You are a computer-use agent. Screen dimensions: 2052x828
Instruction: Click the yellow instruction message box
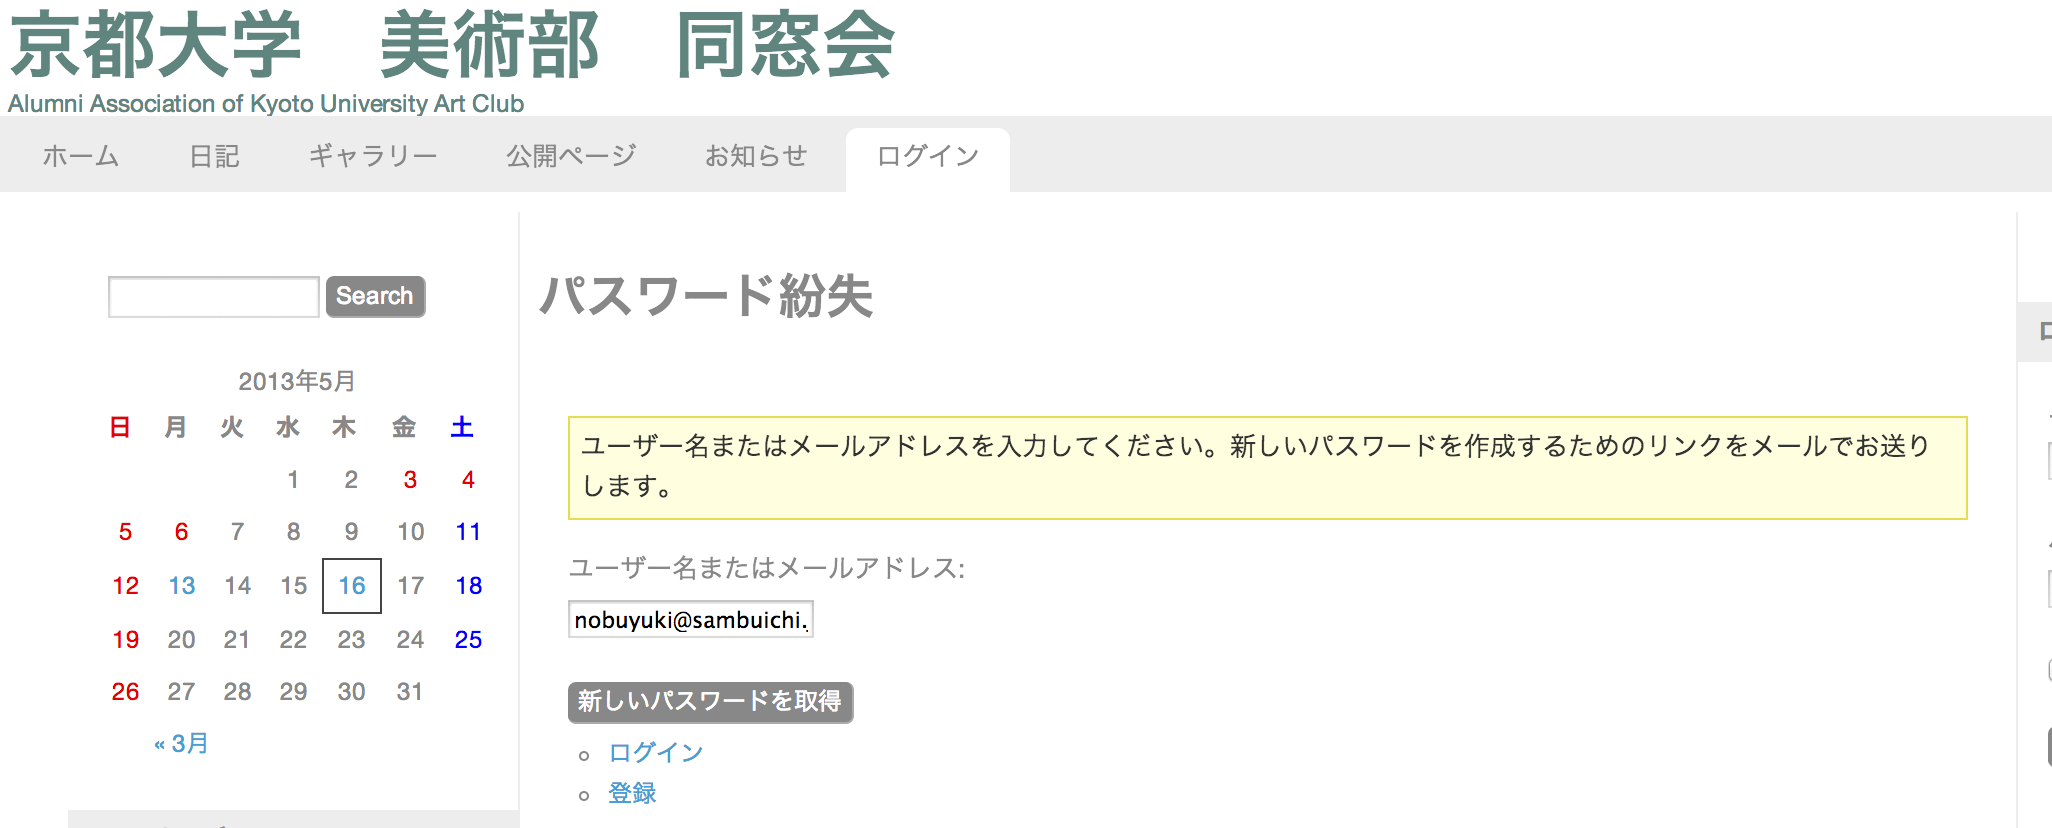pos(1267,468)
